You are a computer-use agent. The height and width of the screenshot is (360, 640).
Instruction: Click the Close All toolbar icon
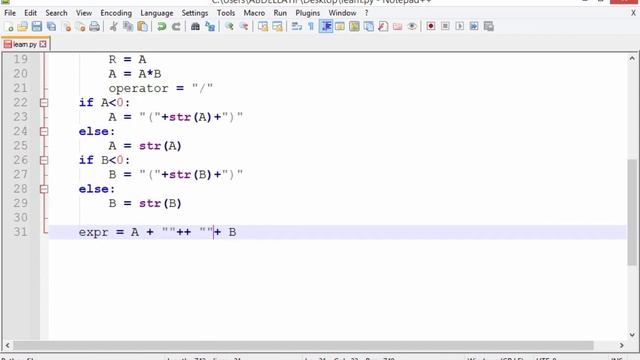[x=80, y=27]
